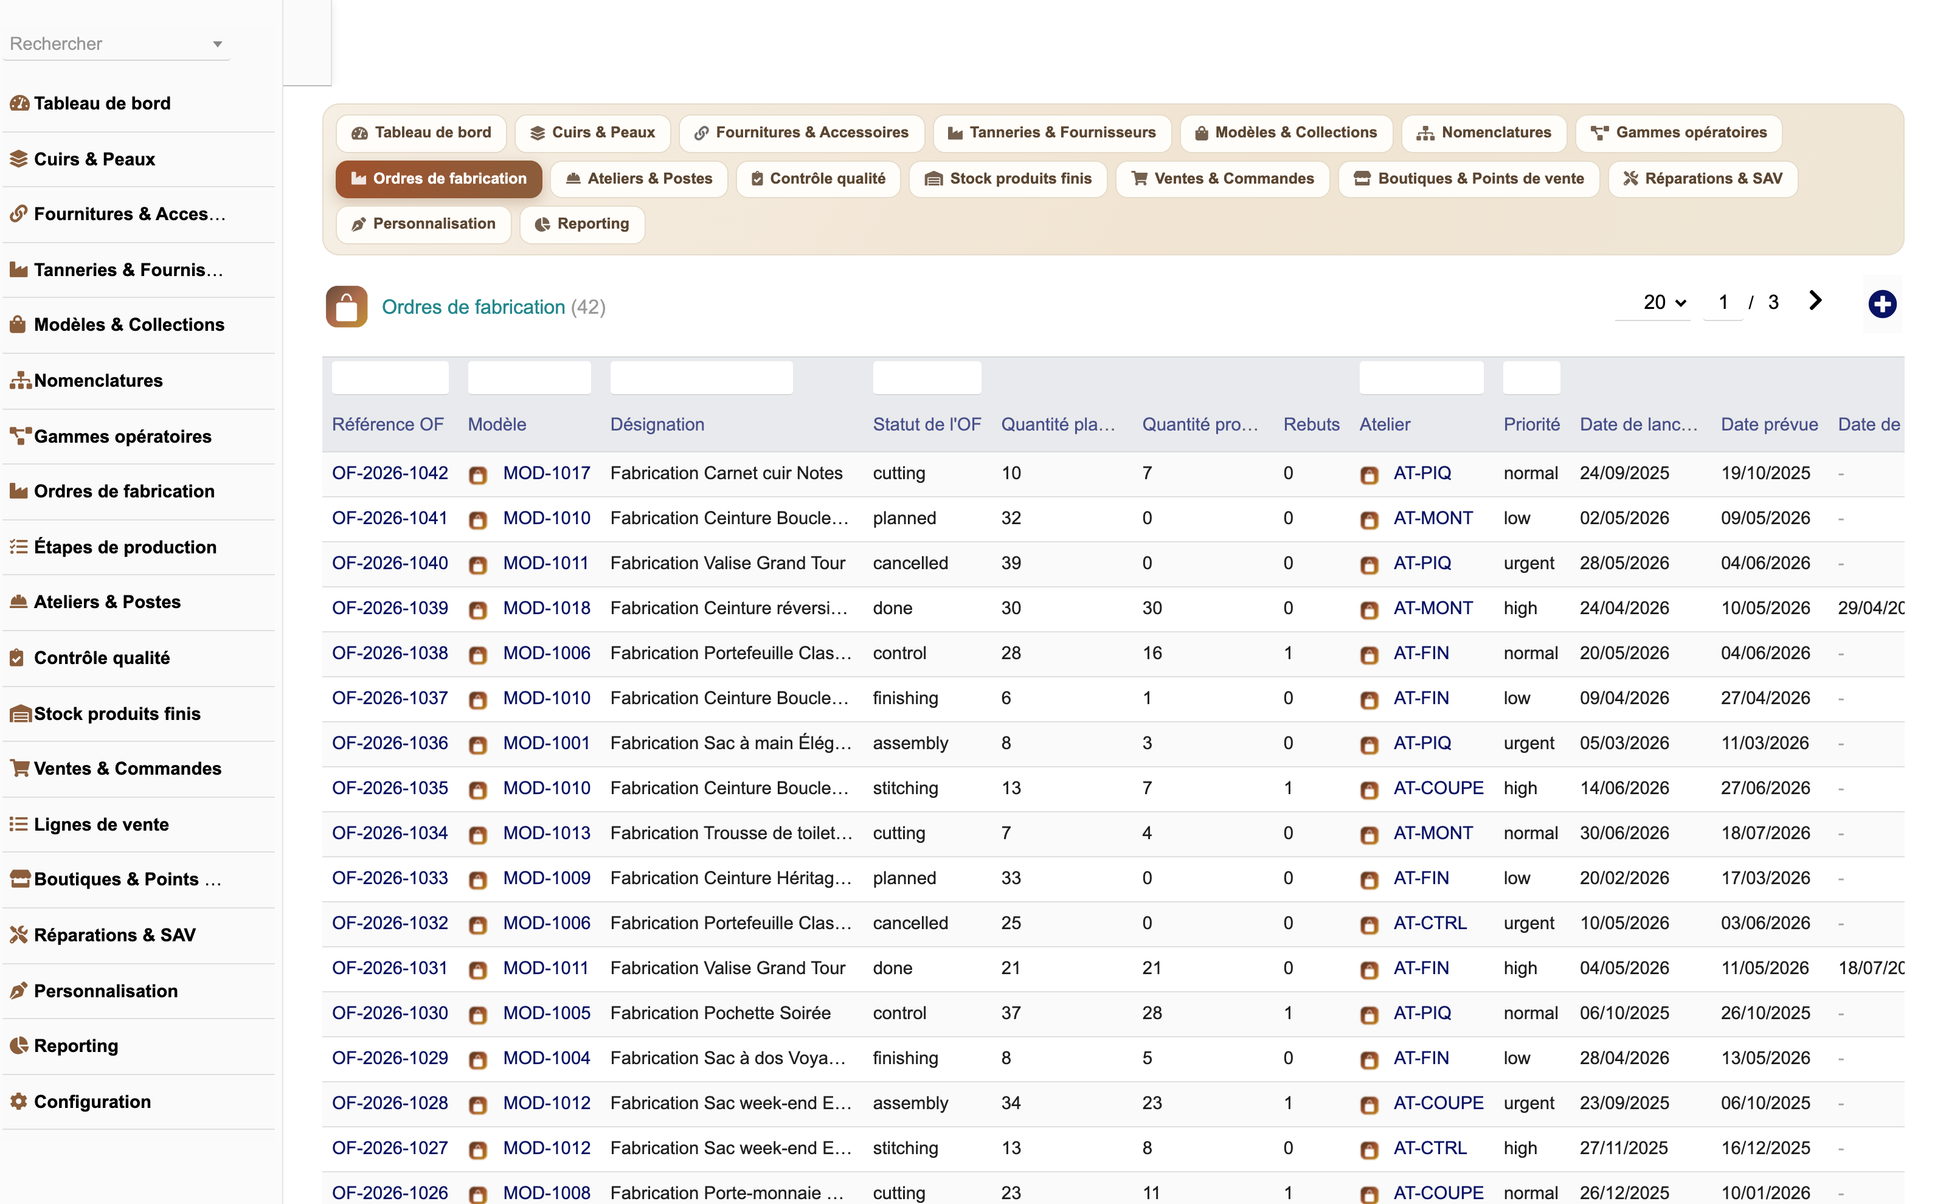Click Gammes opératoires sidebar icon

point(19,436)
